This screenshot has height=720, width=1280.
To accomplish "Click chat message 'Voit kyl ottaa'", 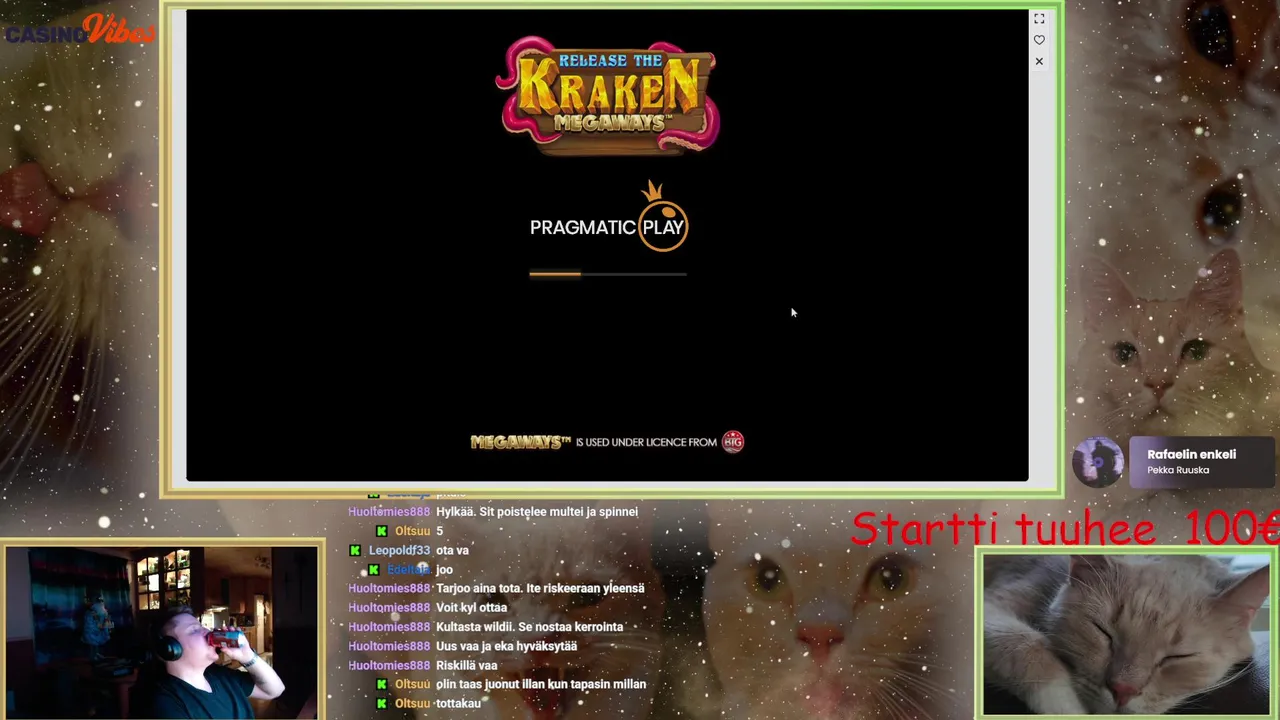I will click(x=471, y=608).
